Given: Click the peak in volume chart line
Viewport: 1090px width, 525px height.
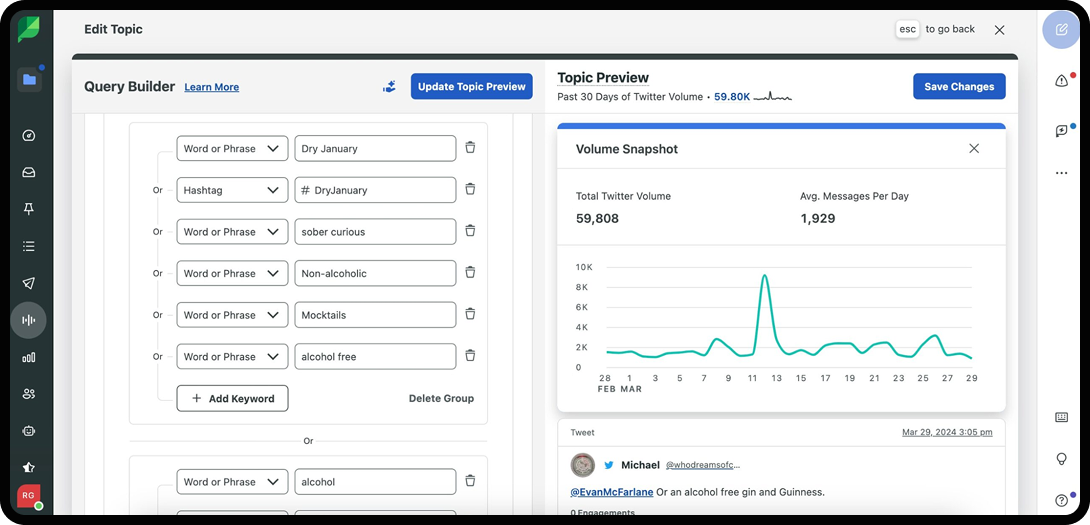Looking at the screenshot, I should point(765,276).
